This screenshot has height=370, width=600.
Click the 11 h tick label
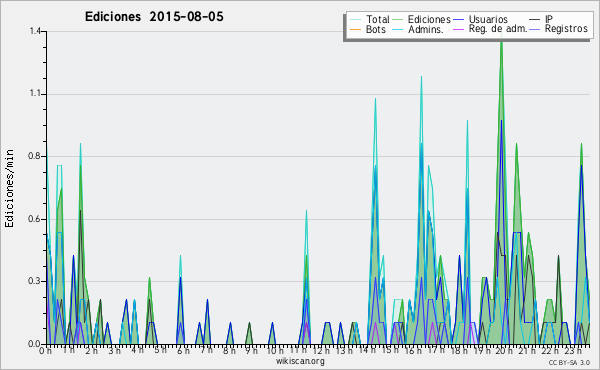click(x=298, y=350)
